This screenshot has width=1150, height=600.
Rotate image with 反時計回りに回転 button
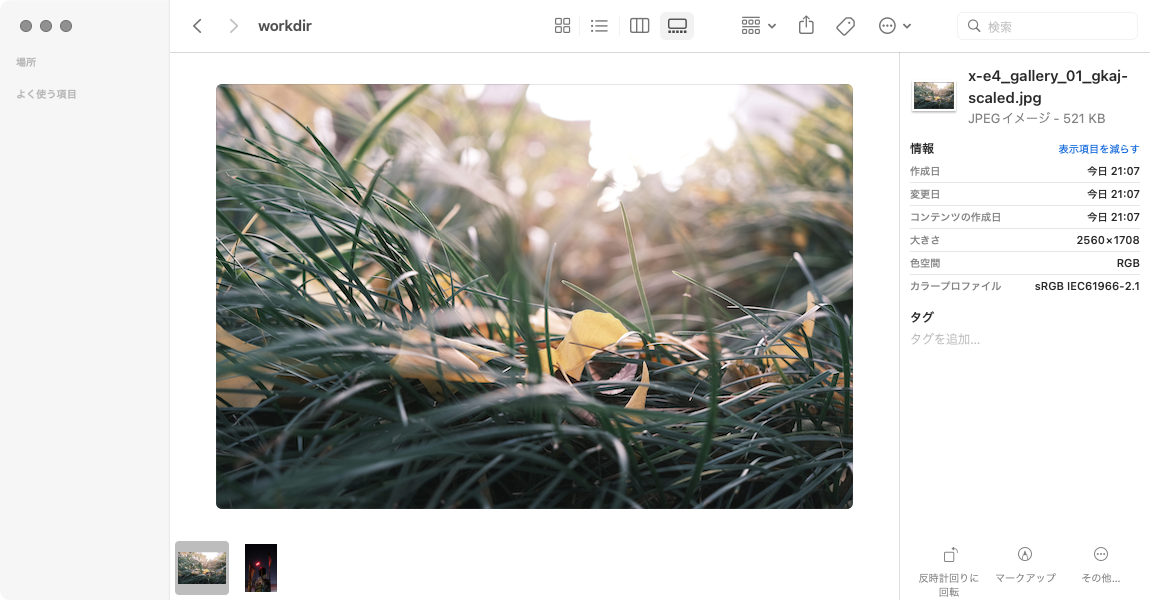(x=949, y=571)
